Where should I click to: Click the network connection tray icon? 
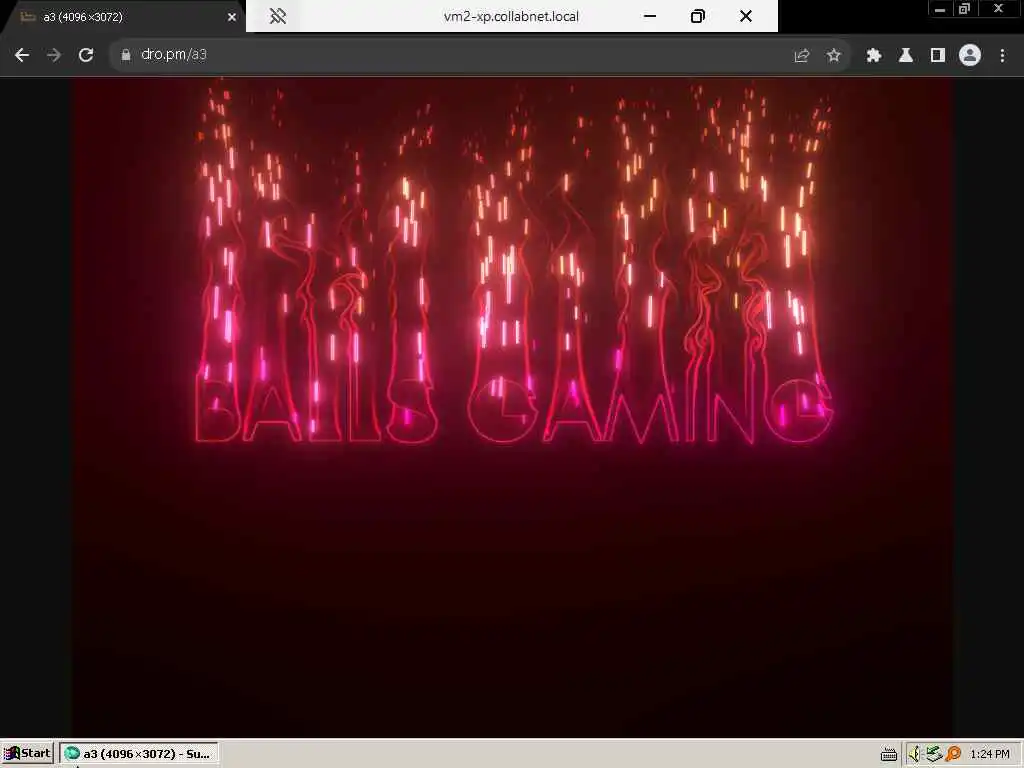point(934,754)
